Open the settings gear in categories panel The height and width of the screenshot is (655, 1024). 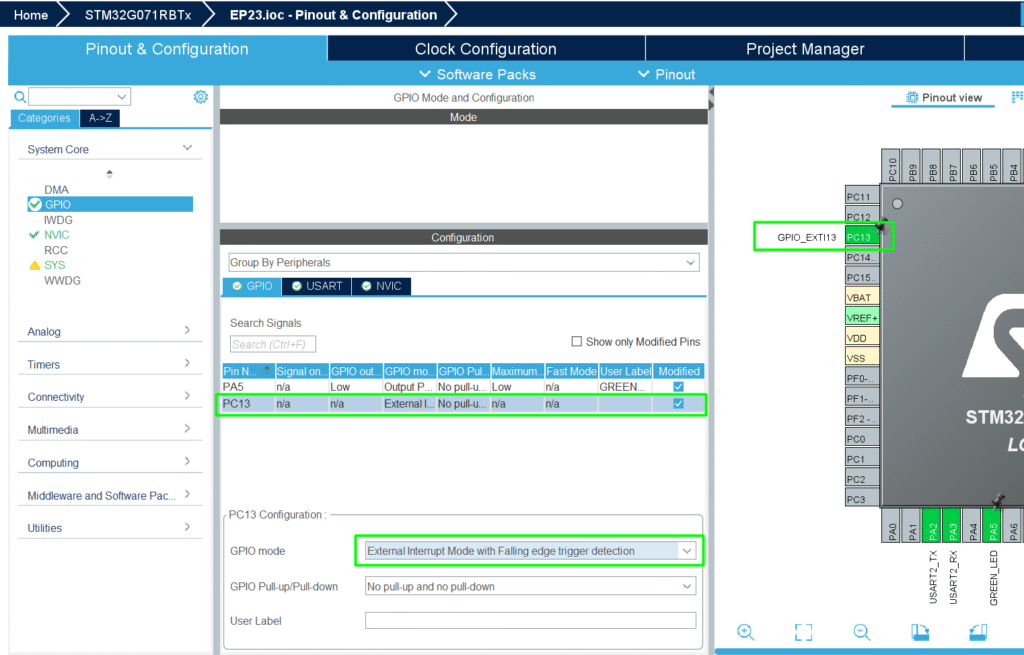[200, 97]
